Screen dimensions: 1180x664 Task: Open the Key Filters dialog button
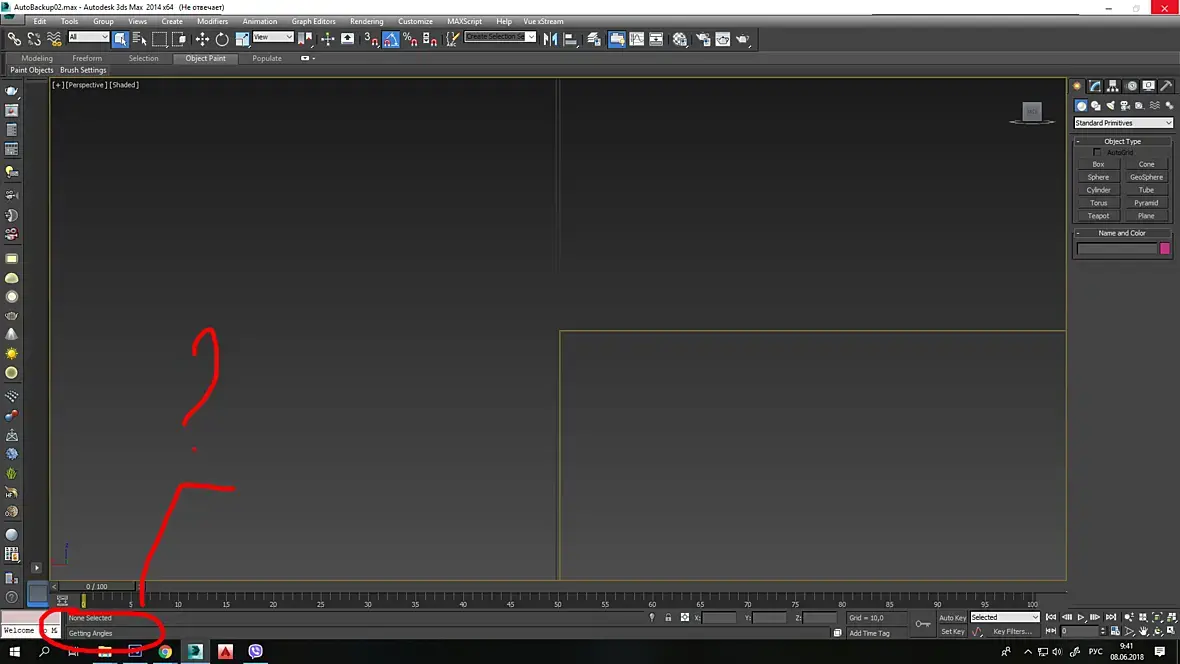[1012, 632]
